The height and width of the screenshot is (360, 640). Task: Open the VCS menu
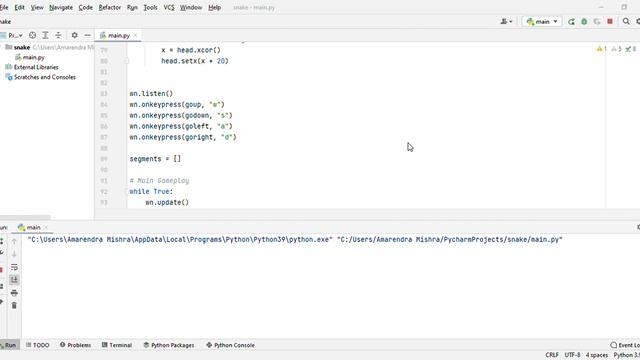tap(169, 7)
